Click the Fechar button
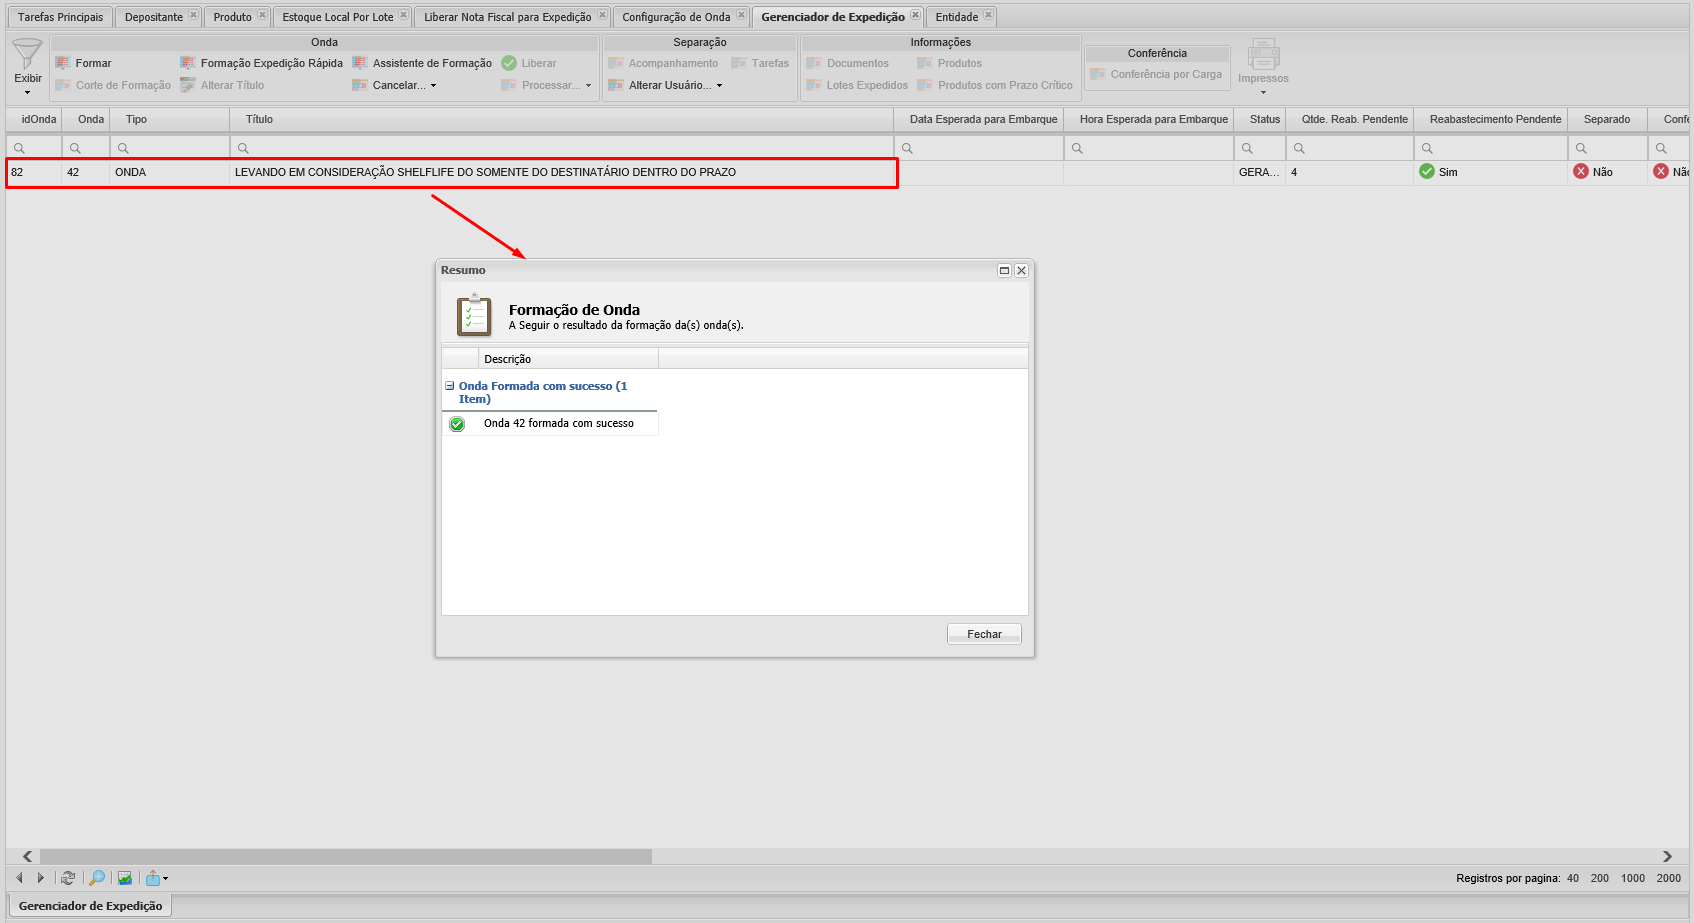The image size is (1694, 923). tap(984, 634)
